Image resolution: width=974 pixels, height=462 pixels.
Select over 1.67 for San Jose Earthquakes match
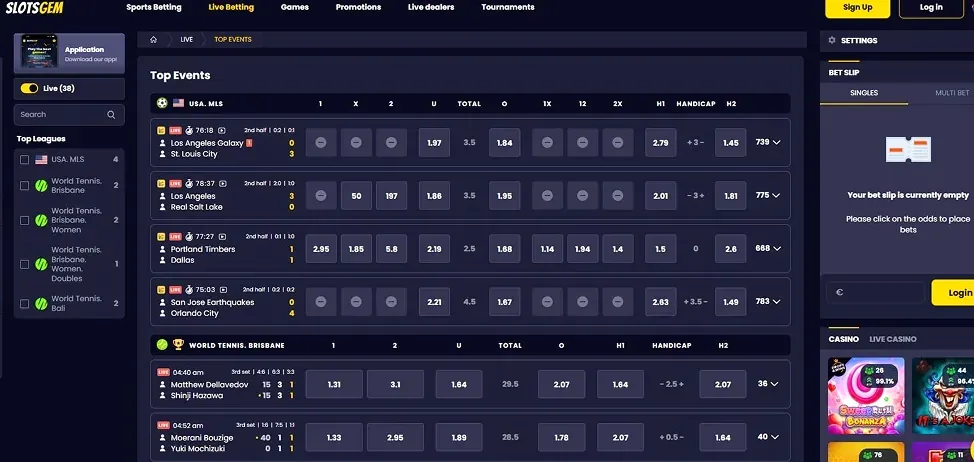504,302
